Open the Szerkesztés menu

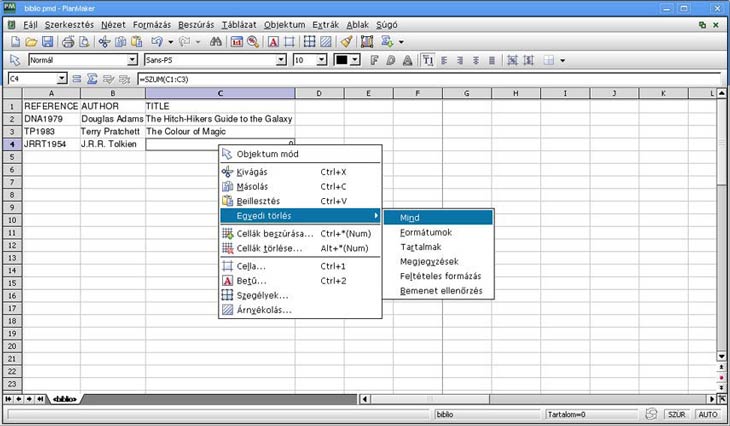coord(69,25)
